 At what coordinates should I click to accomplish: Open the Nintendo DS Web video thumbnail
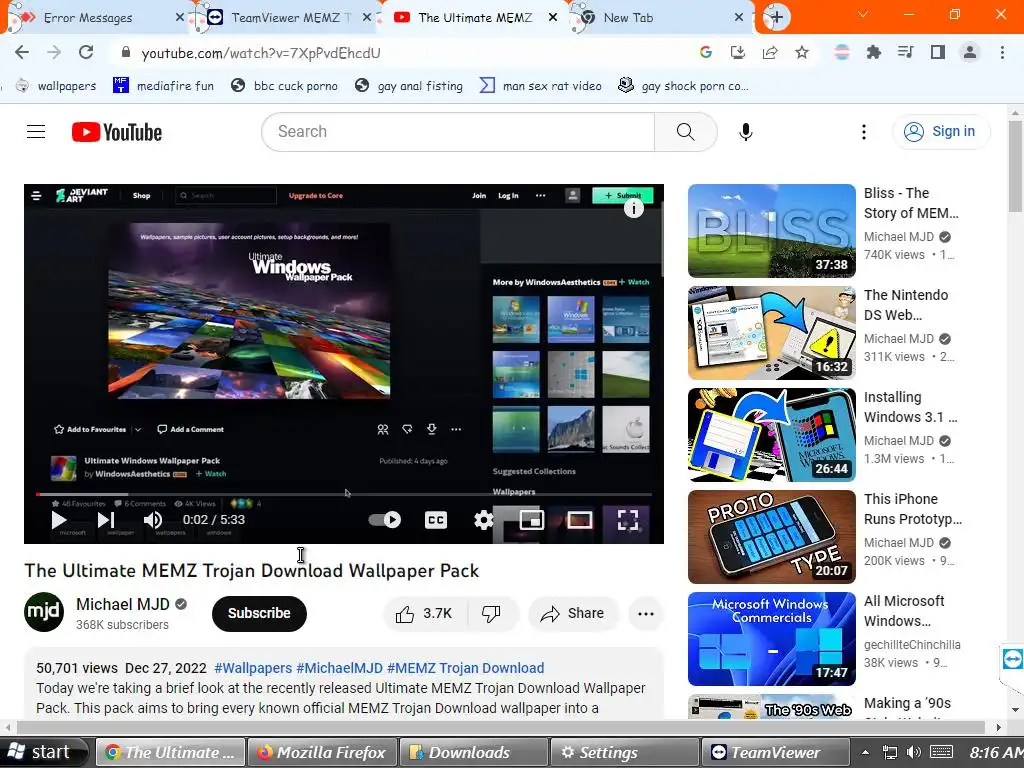coord(771,332)
